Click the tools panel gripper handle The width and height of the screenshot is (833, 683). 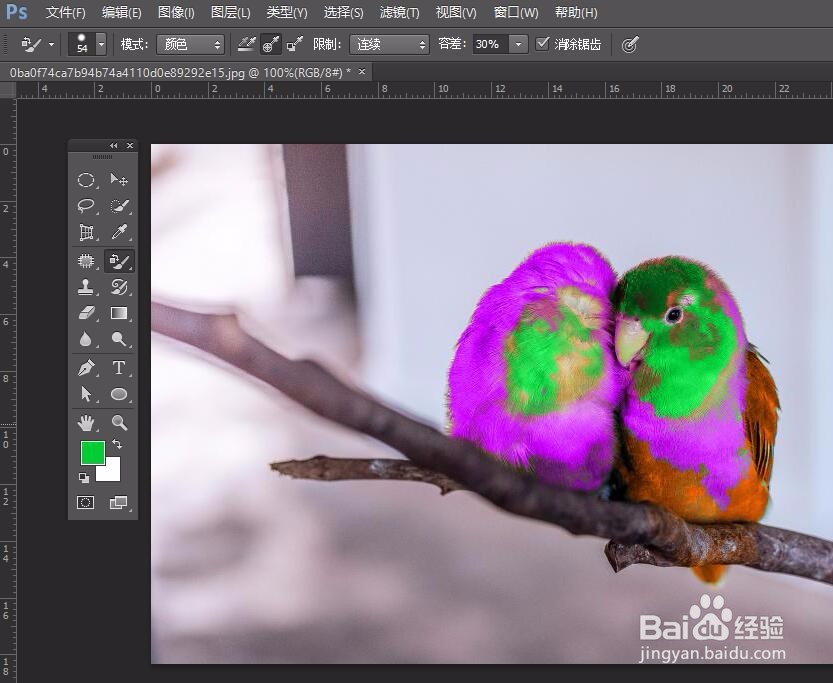103,157
